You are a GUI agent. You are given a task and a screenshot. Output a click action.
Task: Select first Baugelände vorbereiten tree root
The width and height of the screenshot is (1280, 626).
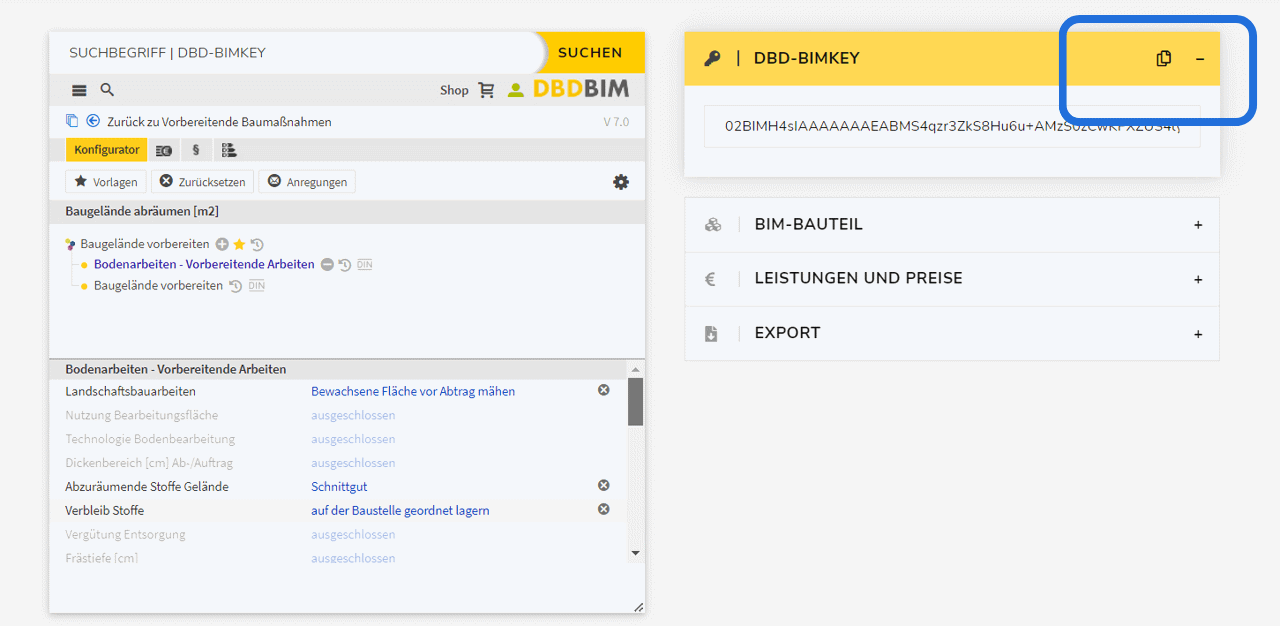[x=145, y=244]
